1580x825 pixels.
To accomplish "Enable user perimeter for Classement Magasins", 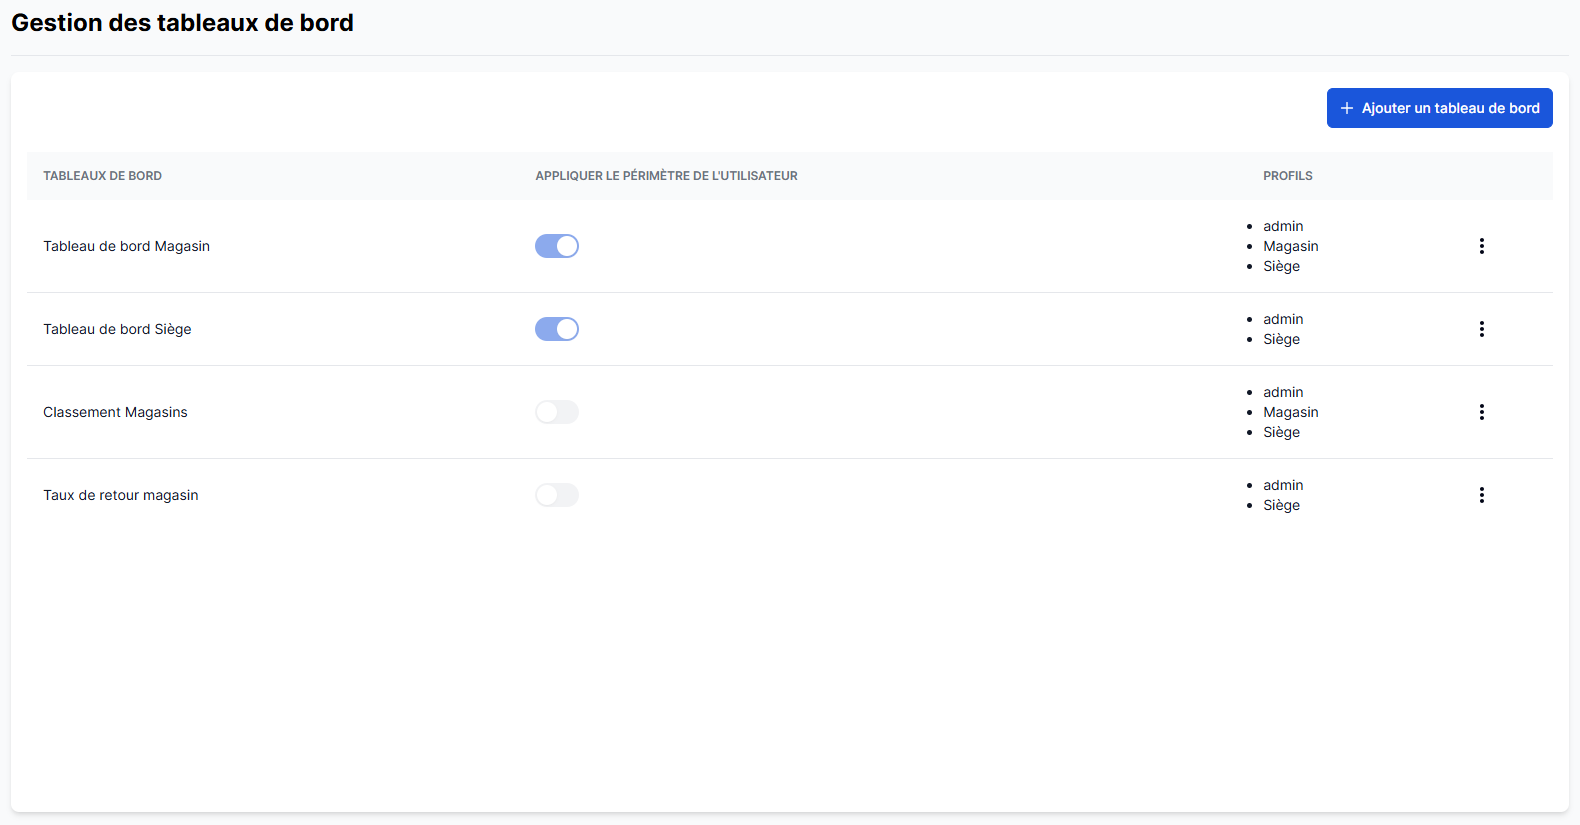I will point(557,412).
